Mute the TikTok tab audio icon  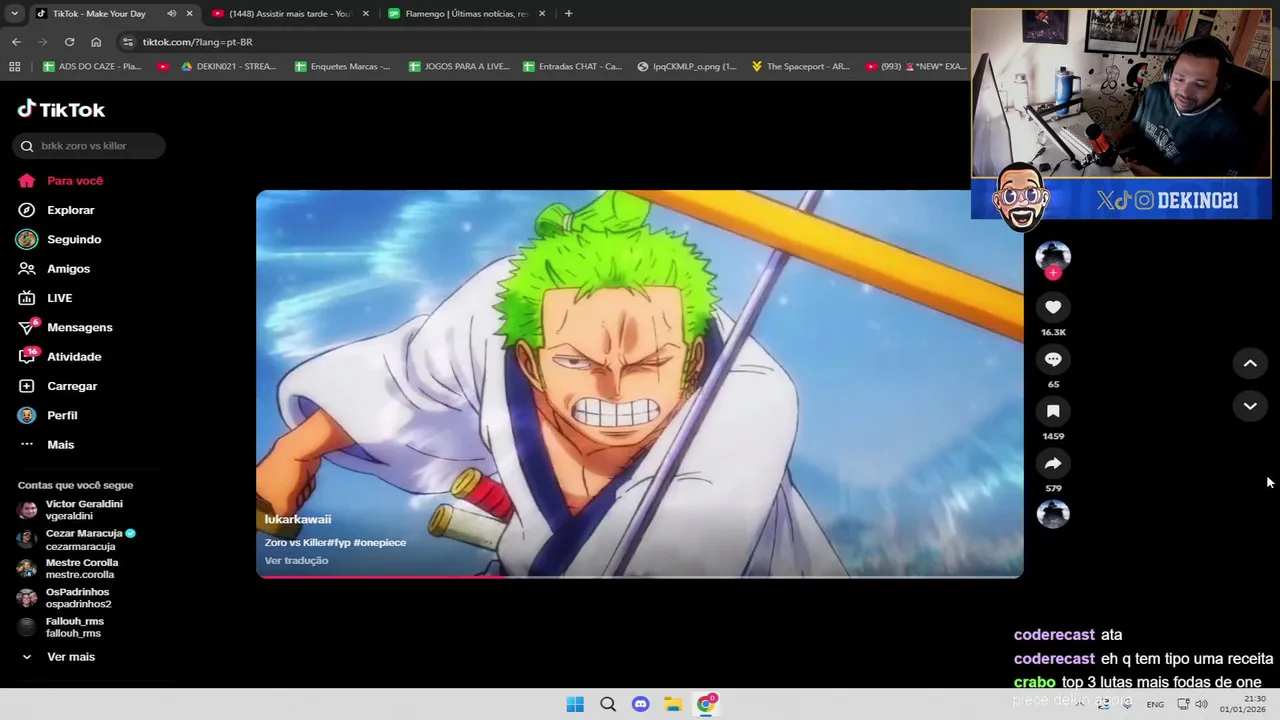171,14
